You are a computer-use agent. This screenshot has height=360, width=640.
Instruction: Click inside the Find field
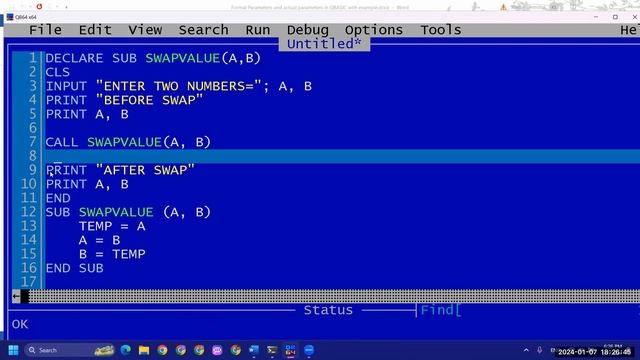pos(547,310)
